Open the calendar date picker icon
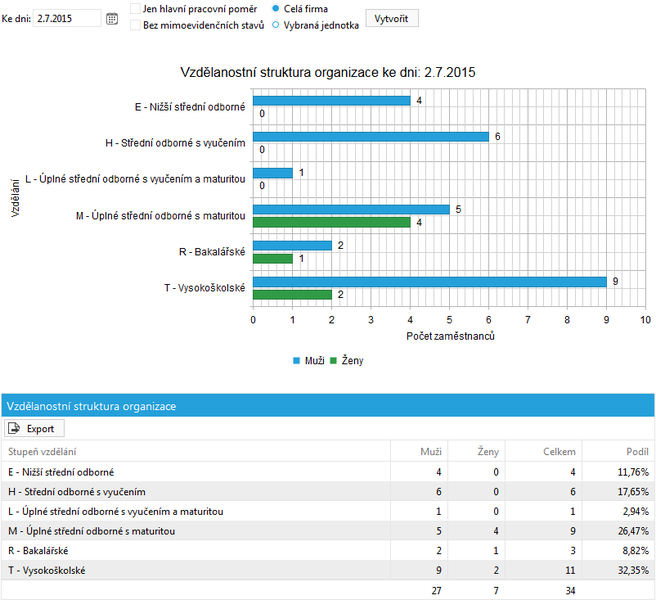Image resolution: width=656 pixels, height=600 pixels. coord(112,19)
